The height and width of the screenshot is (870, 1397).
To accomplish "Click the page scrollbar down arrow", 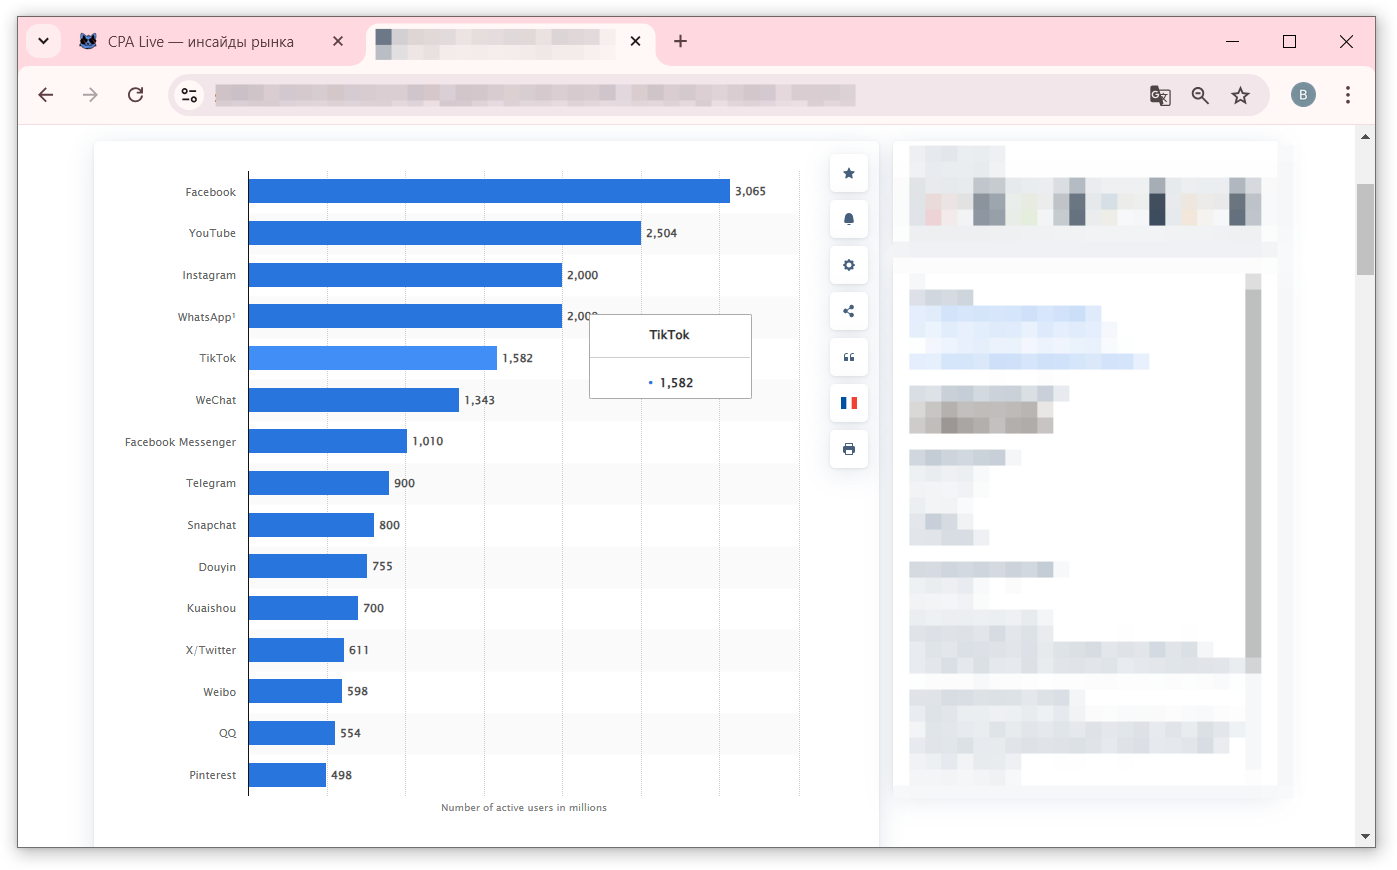I will pos(1366,837).
